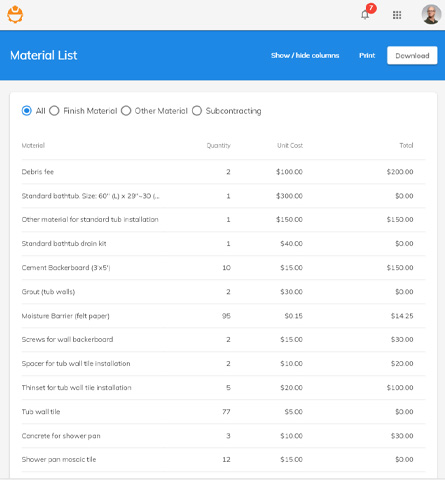The height and width of the screenshot is (480, 445).
Task: Click the Material List page title
Action: [44, 55]
